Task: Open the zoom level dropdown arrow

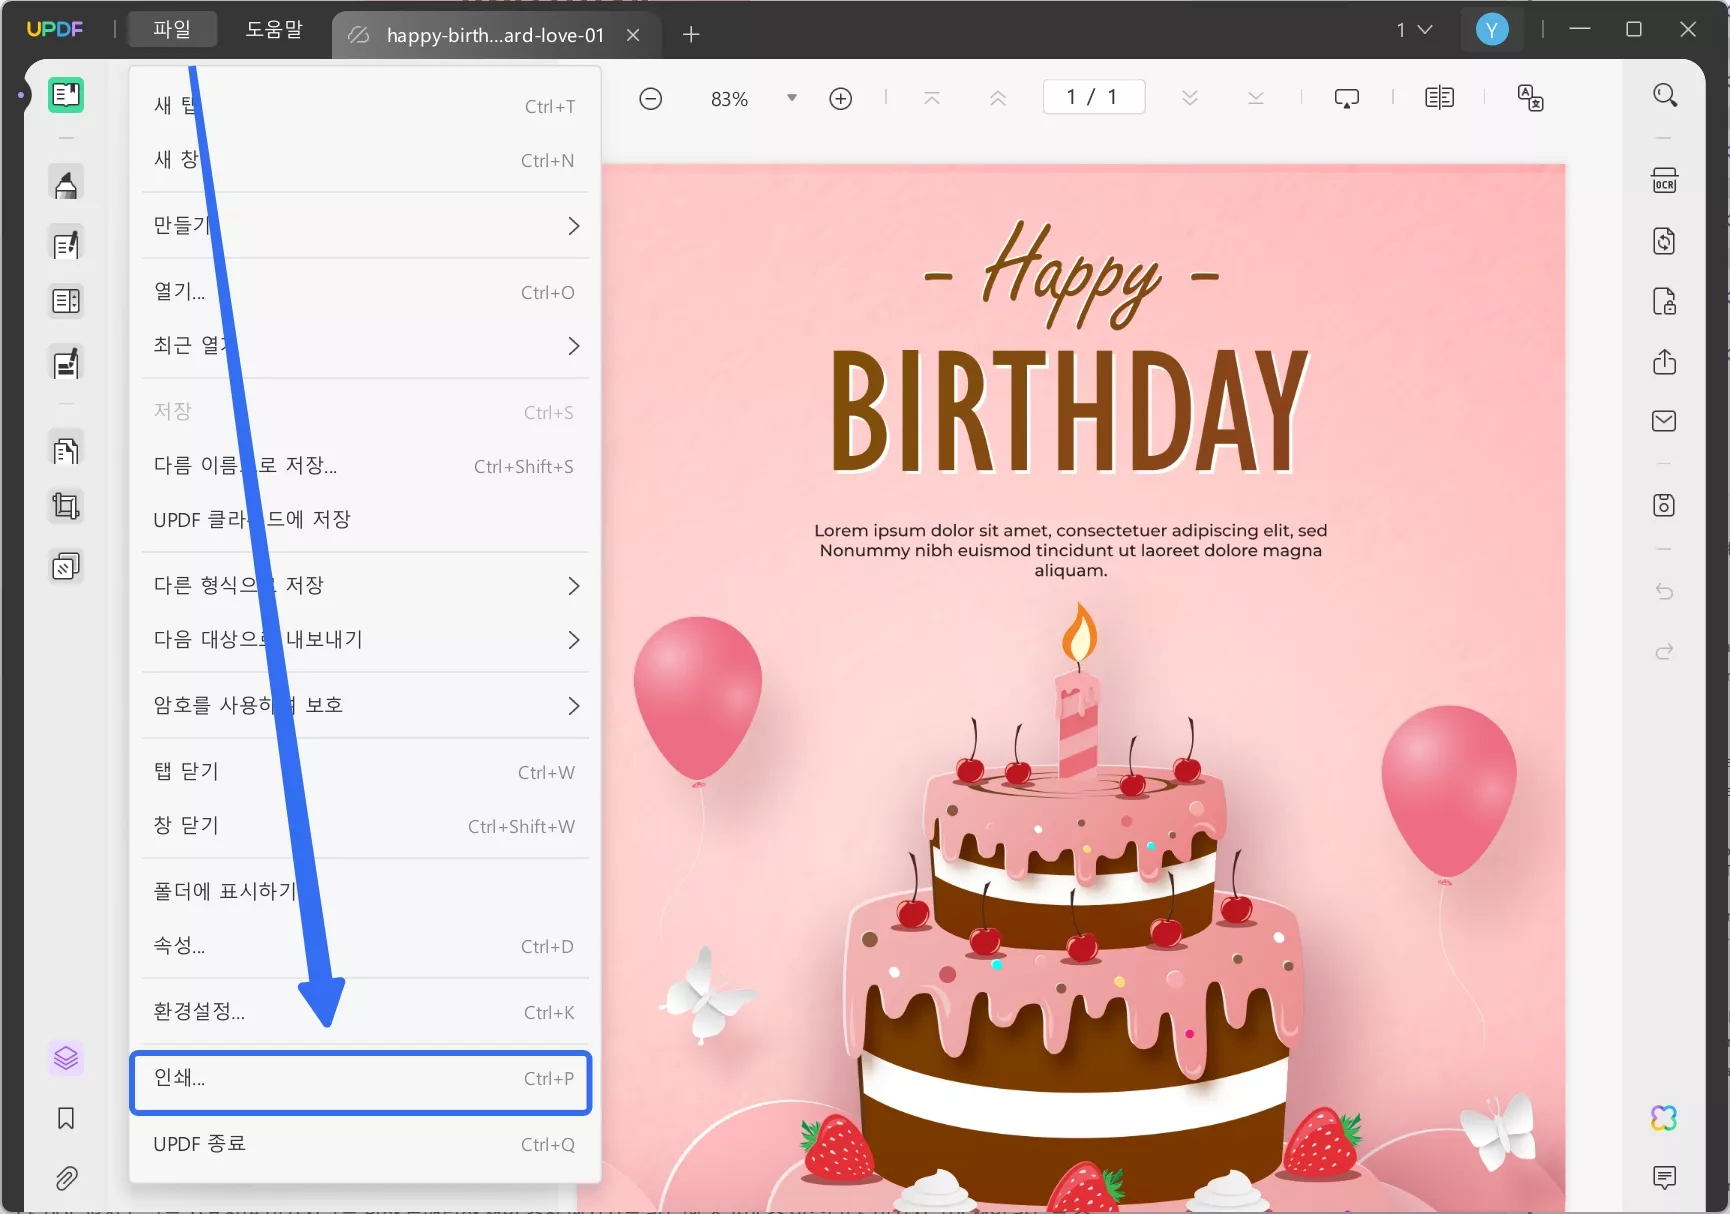Action: point(791,98)
